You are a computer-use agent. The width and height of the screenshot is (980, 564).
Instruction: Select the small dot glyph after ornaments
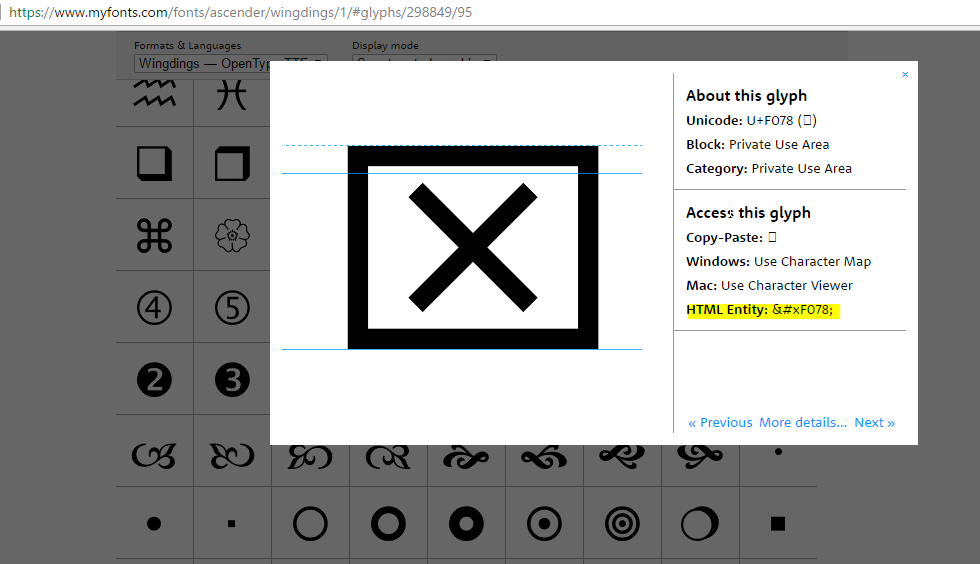coord(778,451)
